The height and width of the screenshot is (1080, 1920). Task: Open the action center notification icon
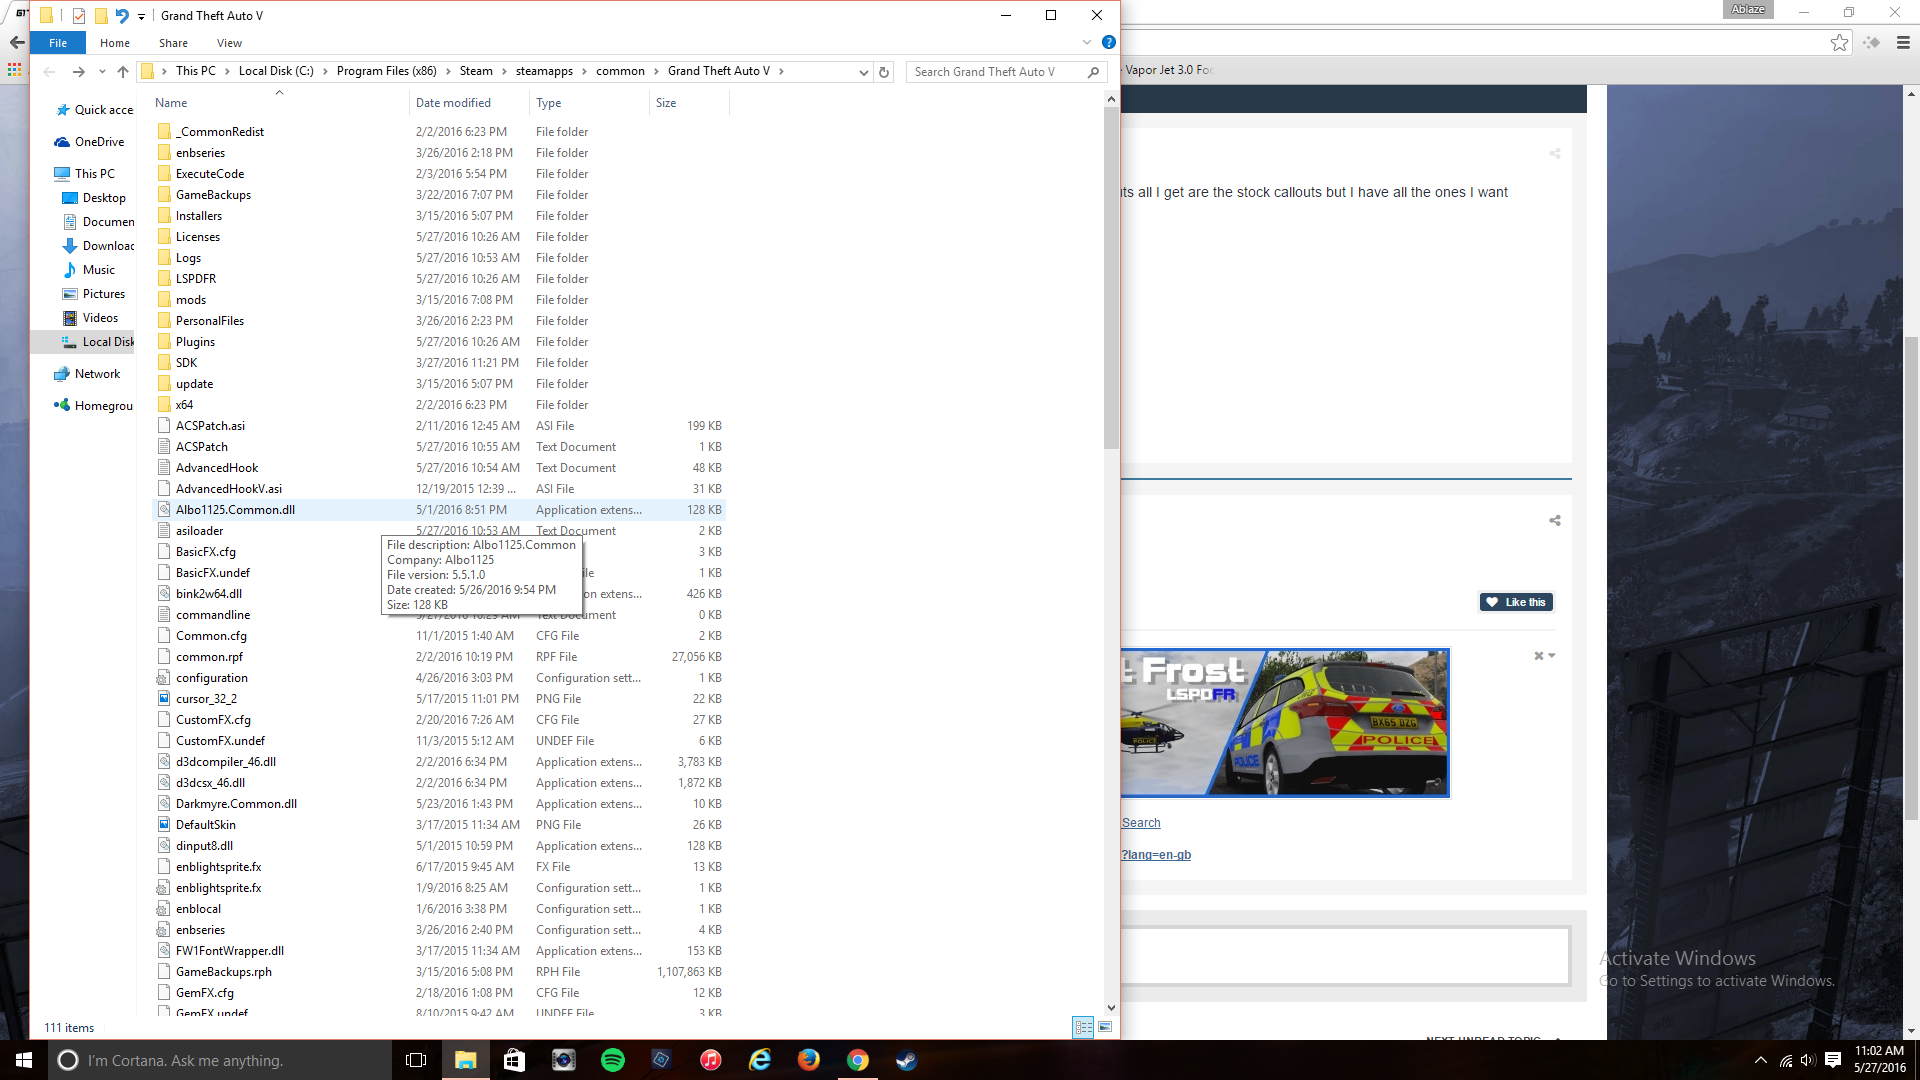tap(1833, 1060)
